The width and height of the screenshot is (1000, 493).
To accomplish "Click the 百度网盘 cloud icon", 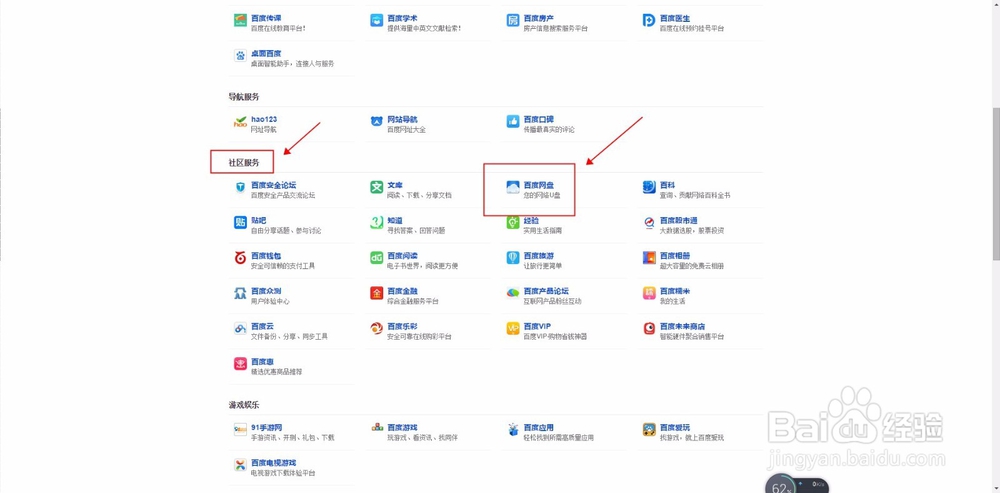I will point(513,188).
